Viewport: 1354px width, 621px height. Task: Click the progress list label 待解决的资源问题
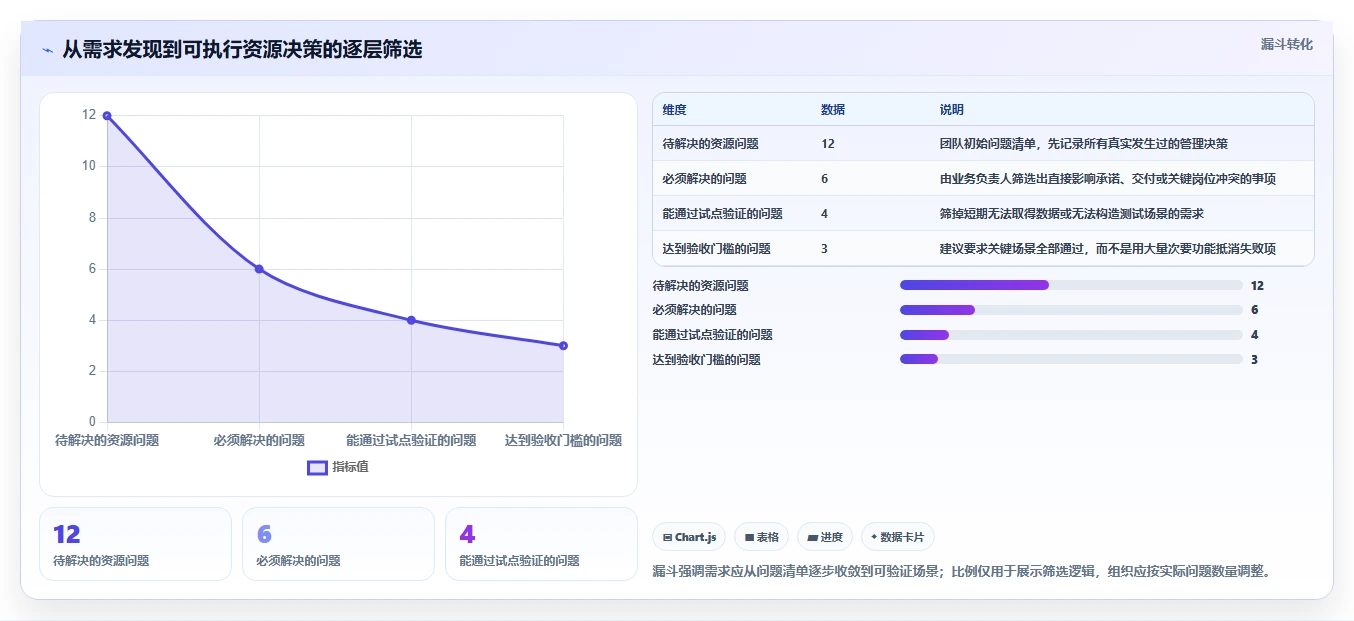pos(700,285)
